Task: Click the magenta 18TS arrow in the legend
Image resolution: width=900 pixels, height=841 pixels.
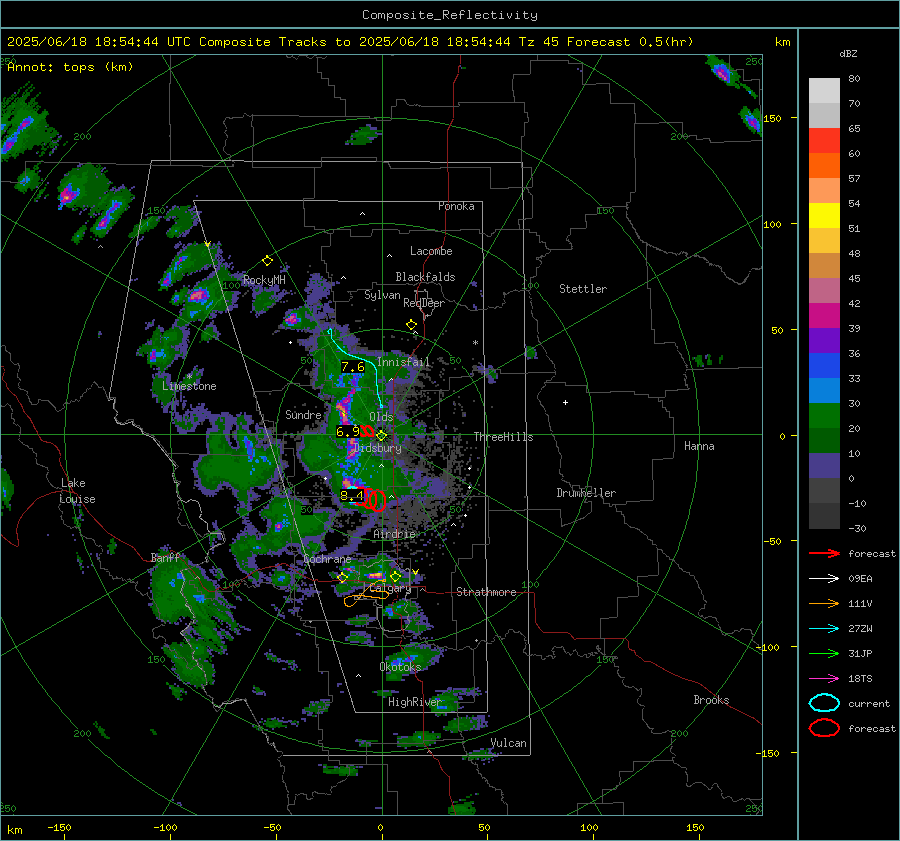Action: click(824, 679)
